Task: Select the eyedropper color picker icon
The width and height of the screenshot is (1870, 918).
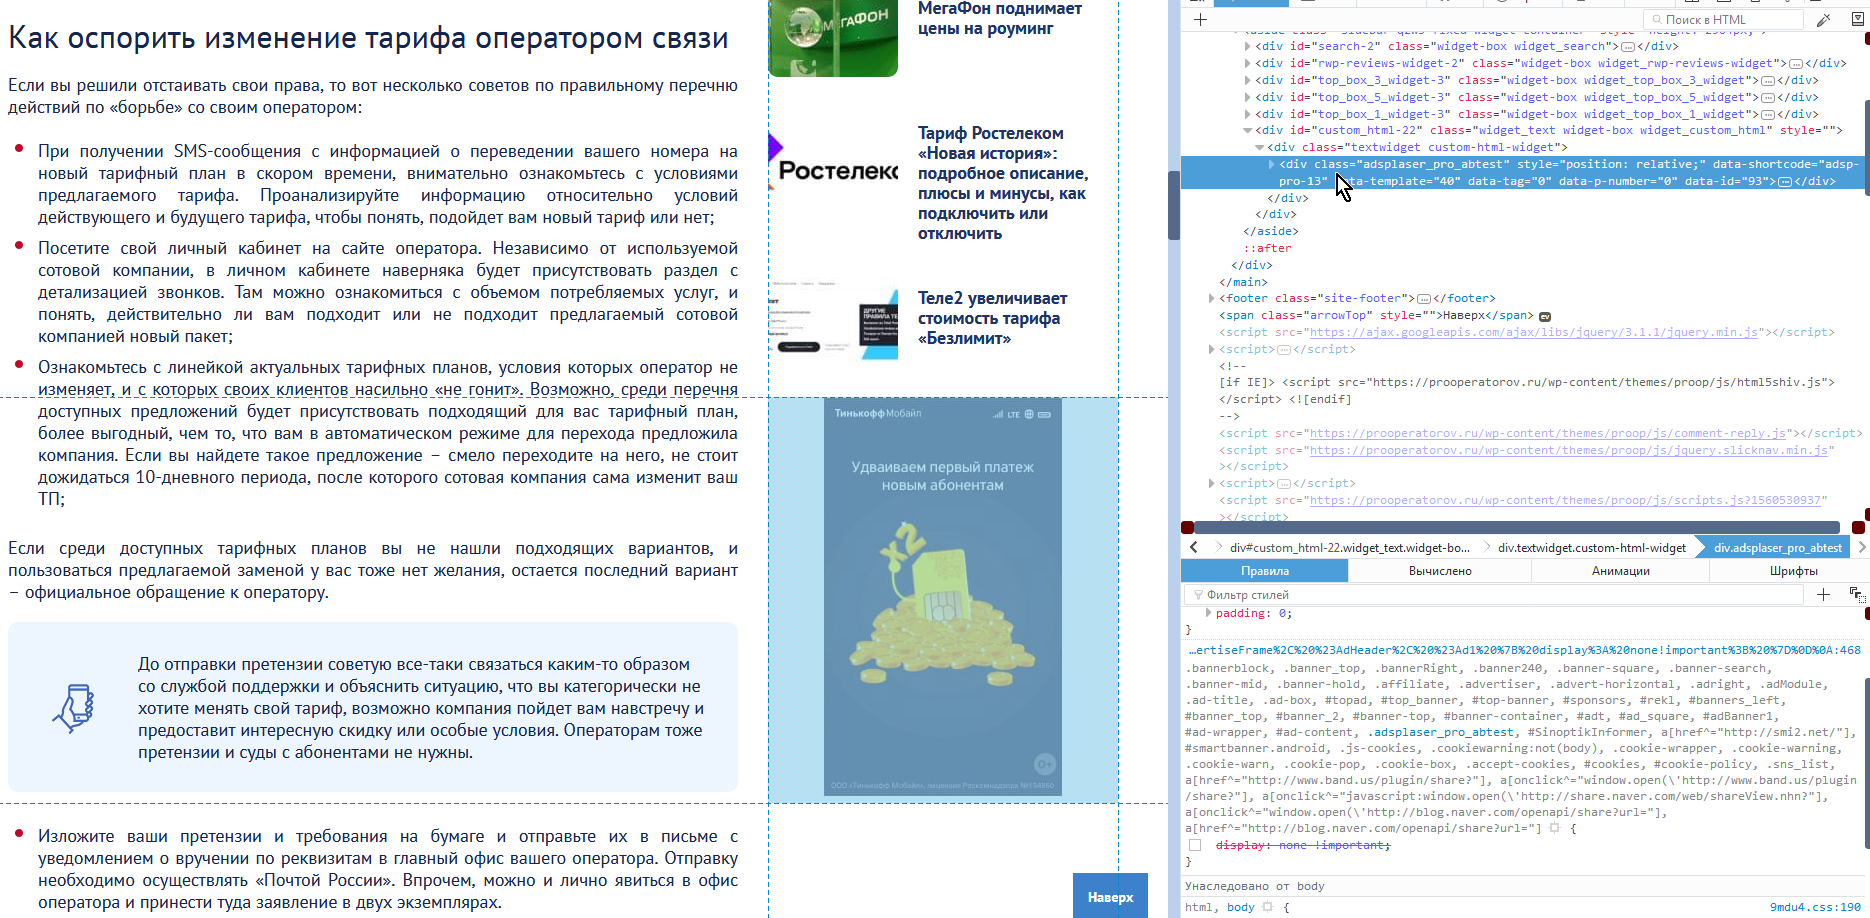Action: click(1824, 19)
